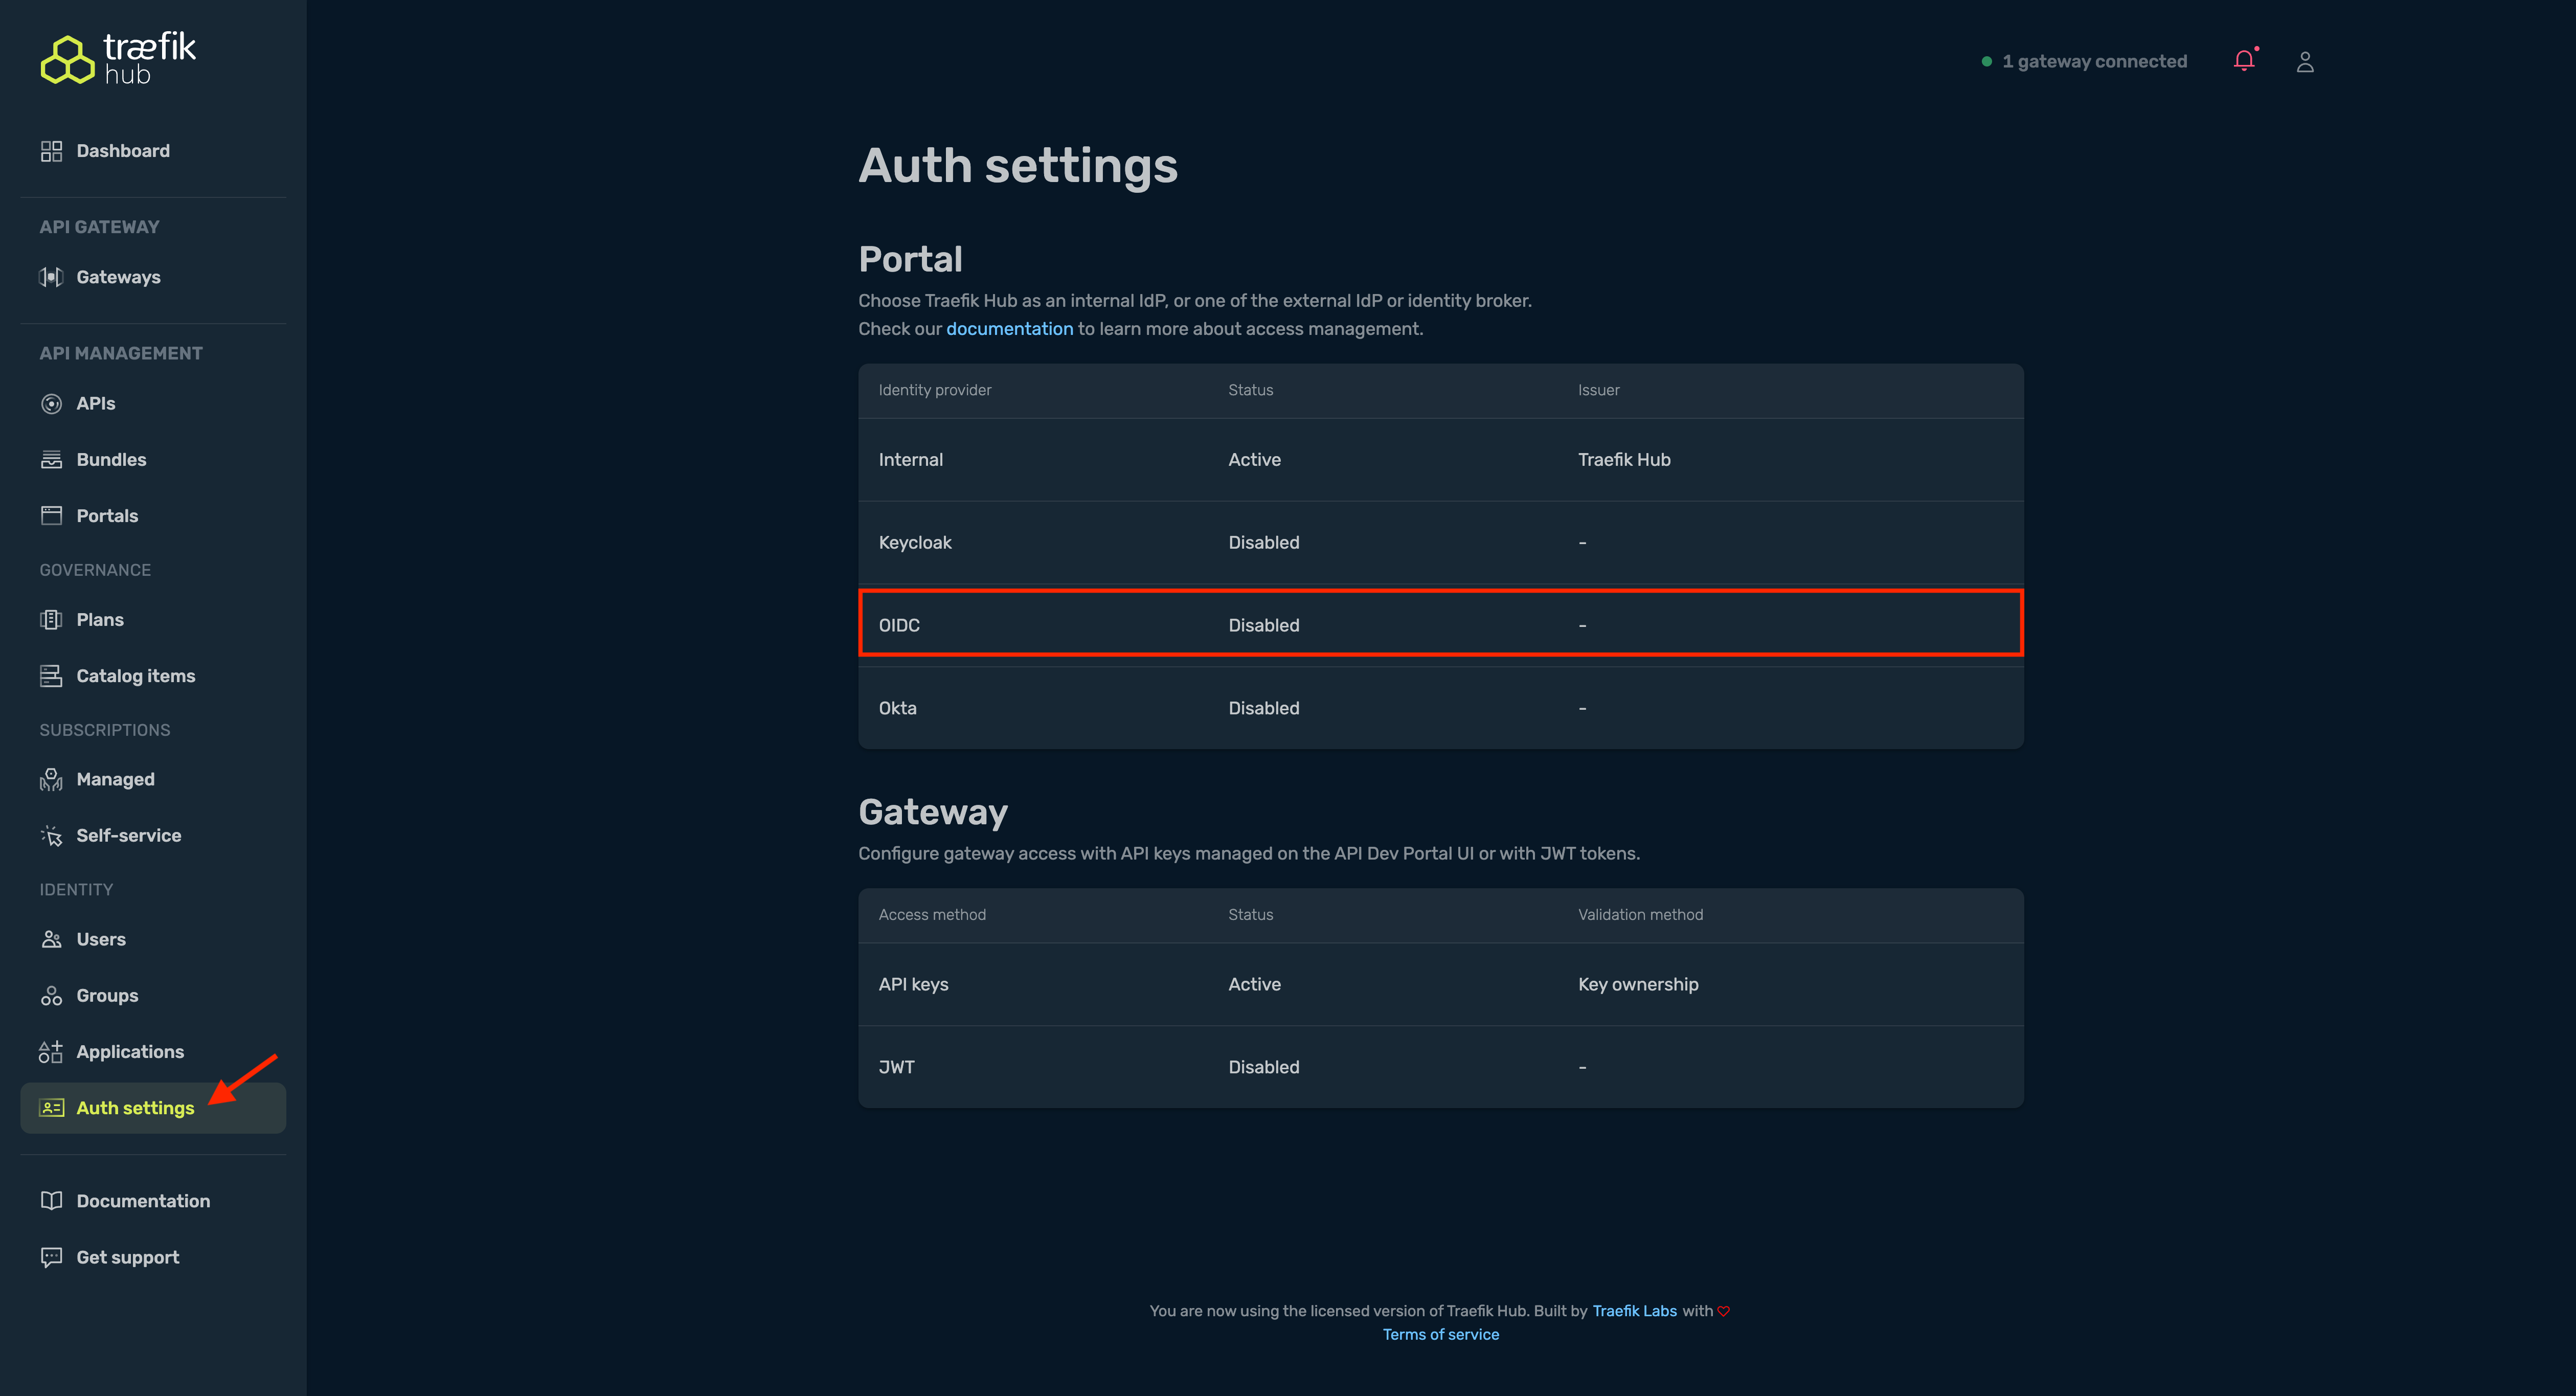
Task: Open the Keycloak identity provider row
Action: tap(1440, 542)
